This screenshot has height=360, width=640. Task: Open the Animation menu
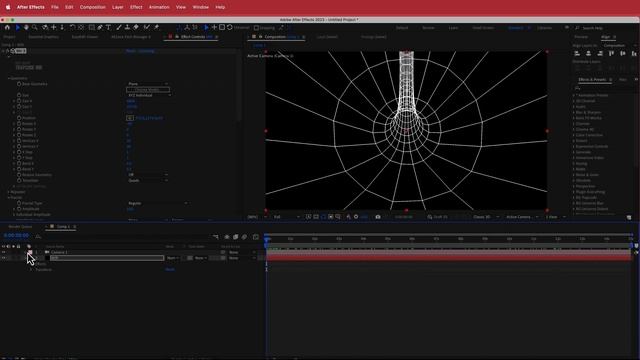tap(159, 7)
